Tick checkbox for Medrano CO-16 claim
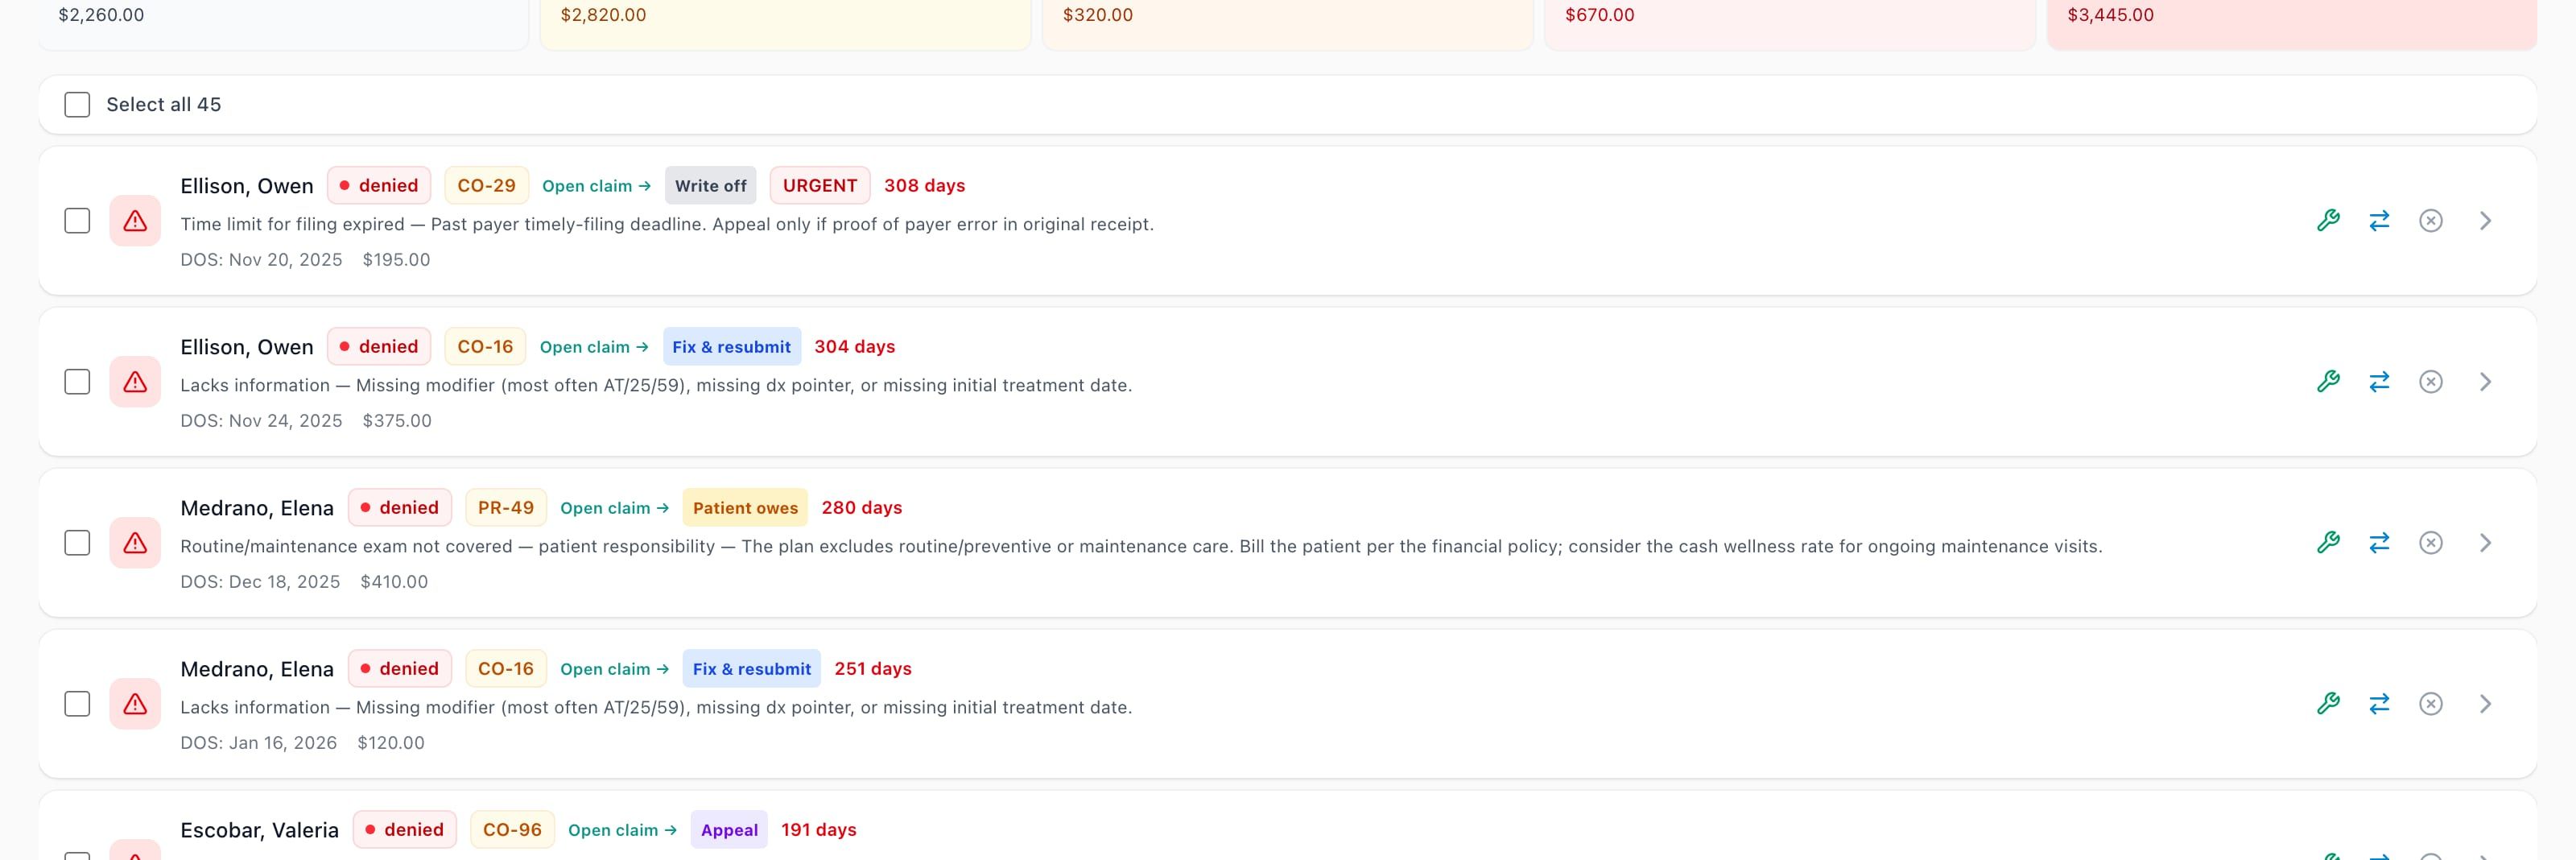The image size is (2576, 860). point(77,704)
